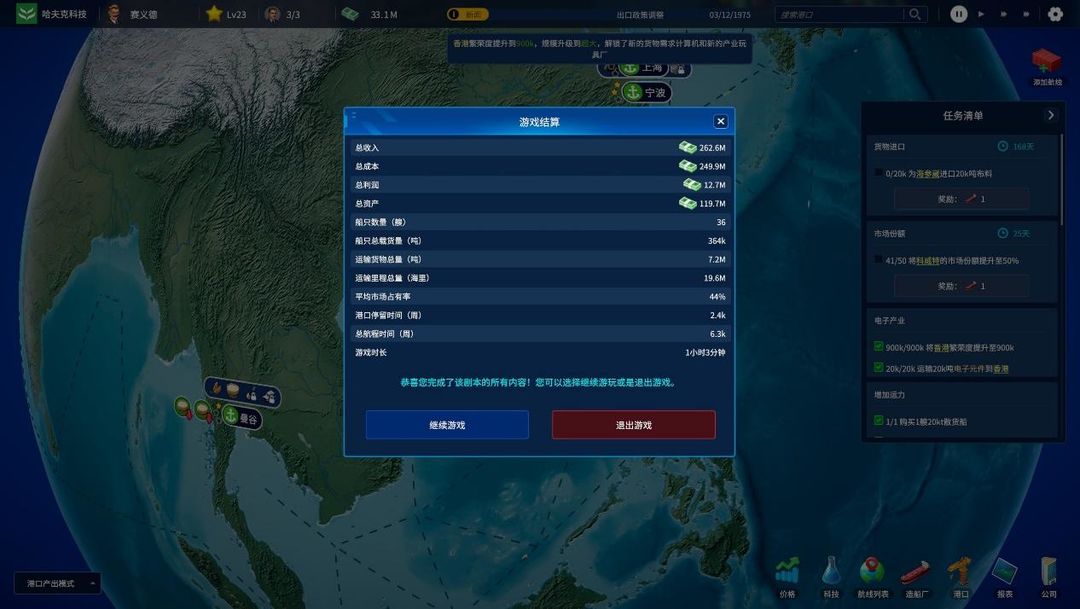The height and width of the screenshot is (609, 1080).
Task: Click the 海参崴 link in task list
Action: tap(927, 174)
